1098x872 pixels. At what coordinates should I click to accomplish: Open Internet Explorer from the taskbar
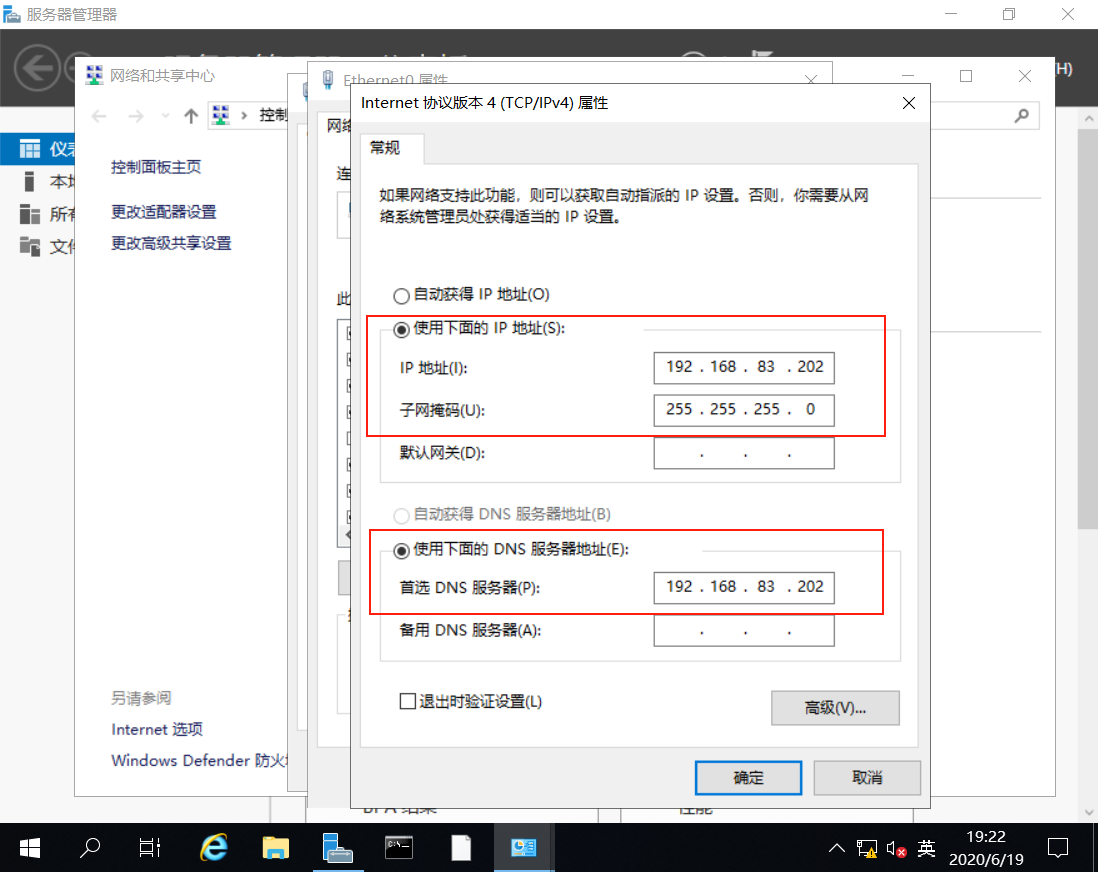click(213, 847)
